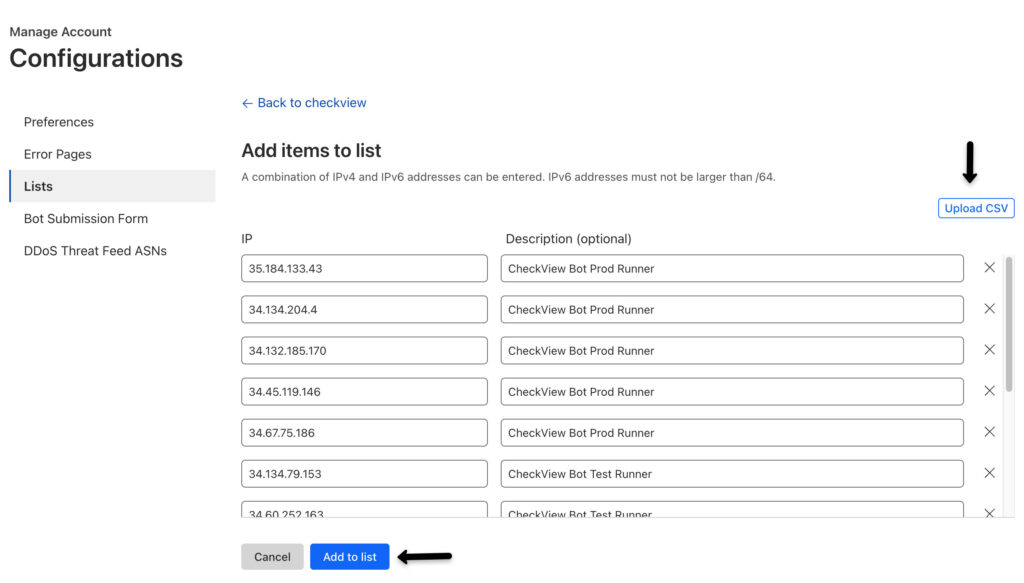Image resolution: width=1024 pixels, height=583 pixels.
Task: Click the Upload CSV button
Action: tap(976, 208)
